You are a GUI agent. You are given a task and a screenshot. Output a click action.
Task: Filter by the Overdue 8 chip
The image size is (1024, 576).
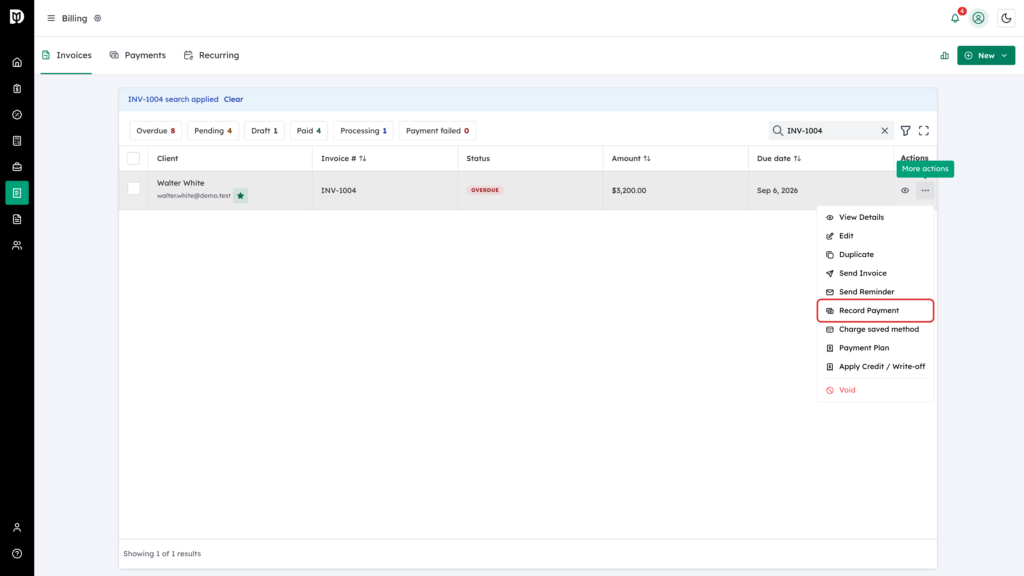pos(155,131)
